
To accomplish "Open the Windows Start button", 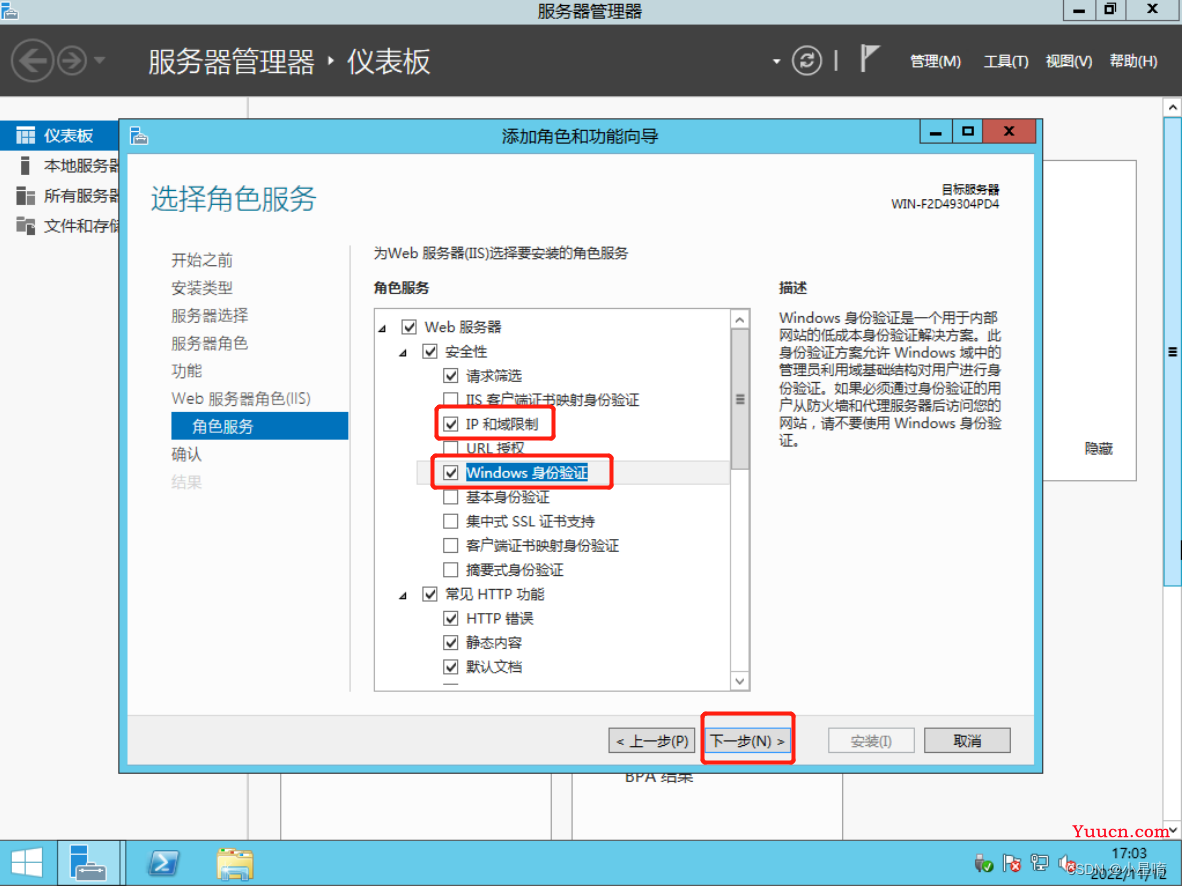I will (27, 863).
